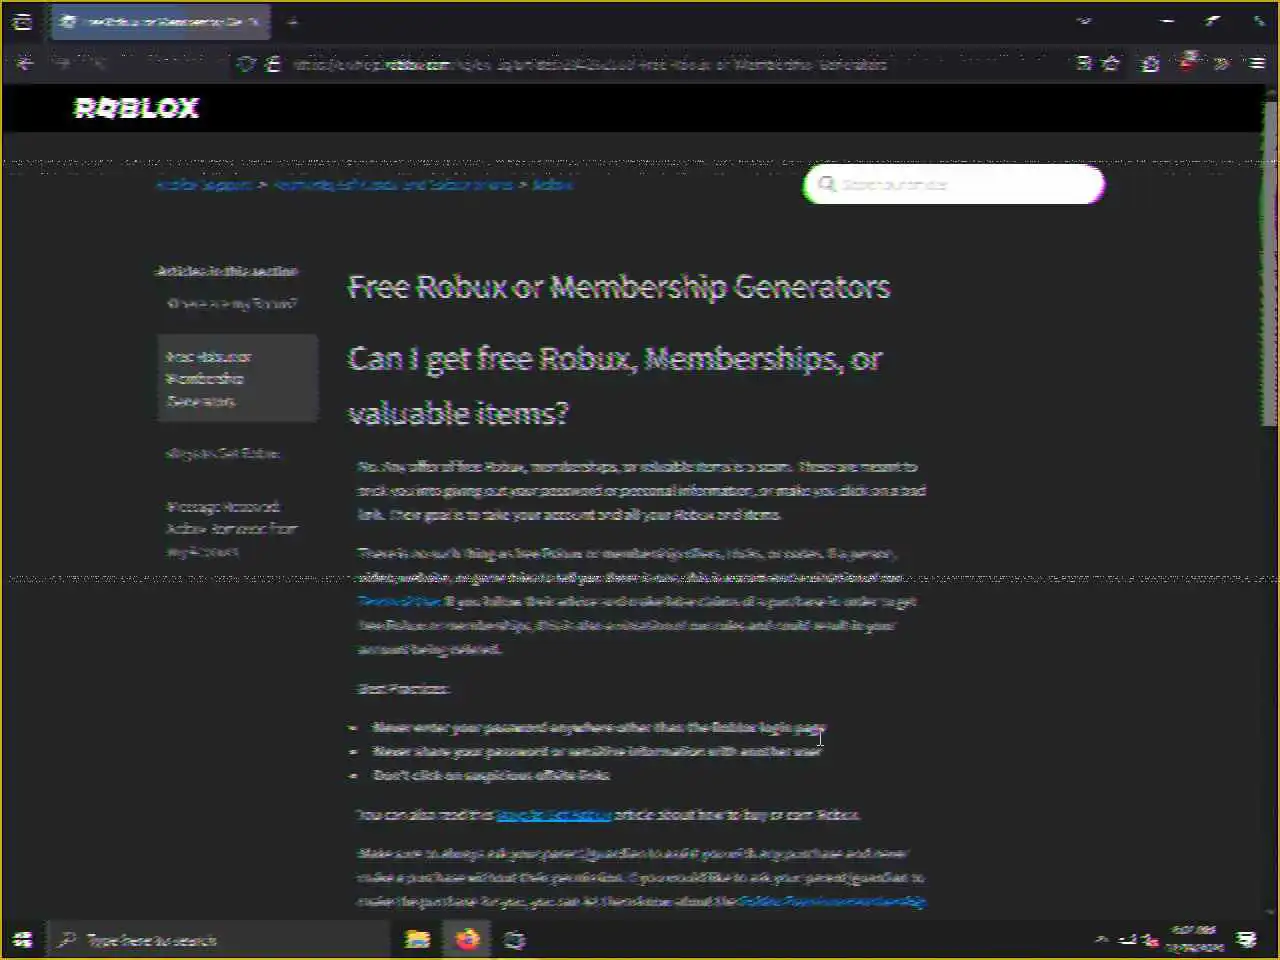Open the extension icon right of the bookmark star
This screenshot has height=960, width=1280.
tap(1151, 64)
